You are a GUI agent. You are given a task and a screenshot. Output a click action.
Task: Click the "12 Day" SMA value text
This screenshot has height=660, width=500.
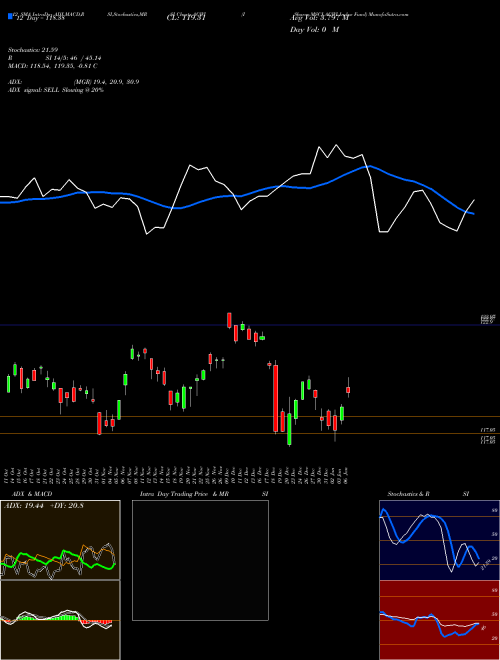point(39,18)
